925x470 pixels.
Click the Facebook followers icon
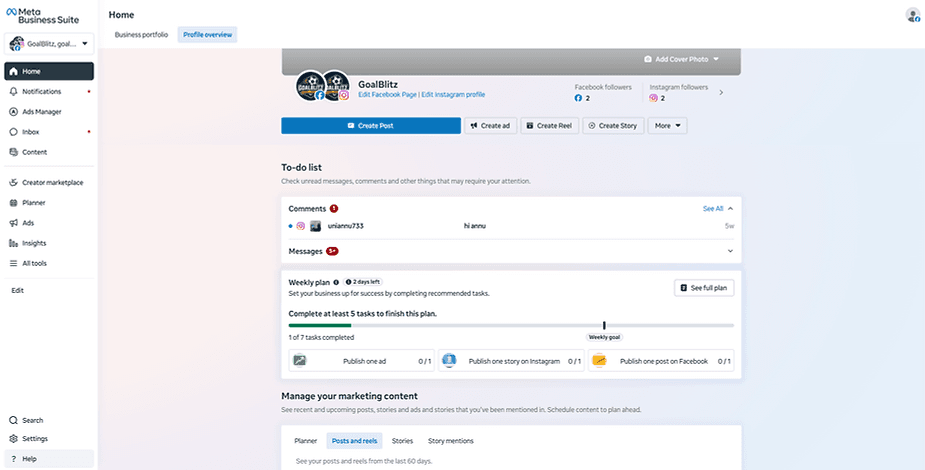tap(578, 98)
